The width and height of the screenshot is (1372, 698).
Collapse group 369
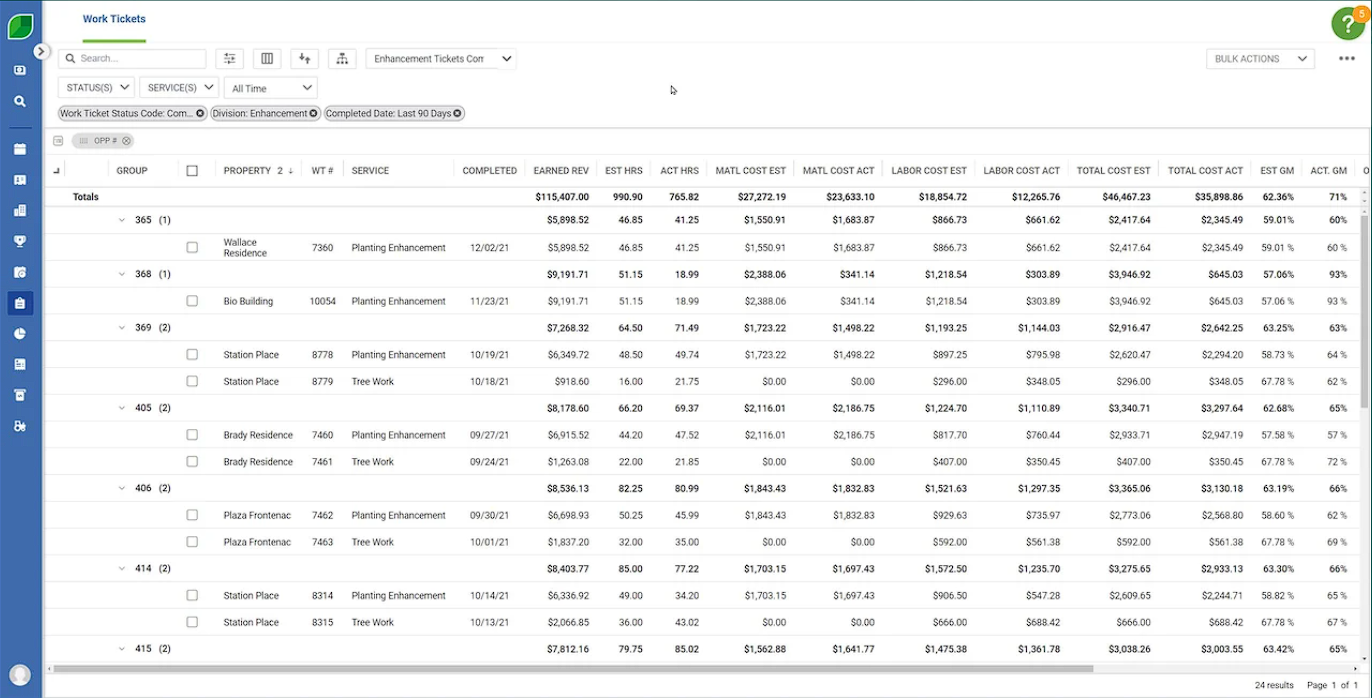tap(122, 327)
